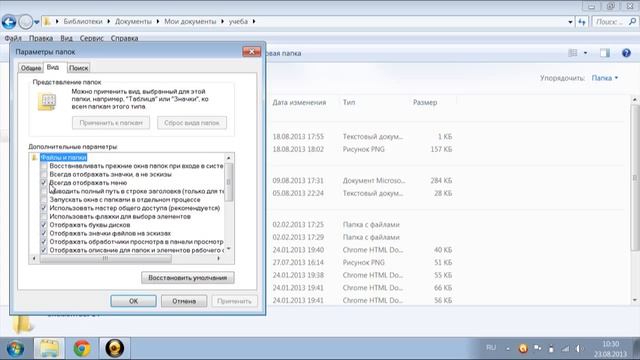Open the Вид menu
Viewport: 640px width, 360px height.
pos(66,38)
